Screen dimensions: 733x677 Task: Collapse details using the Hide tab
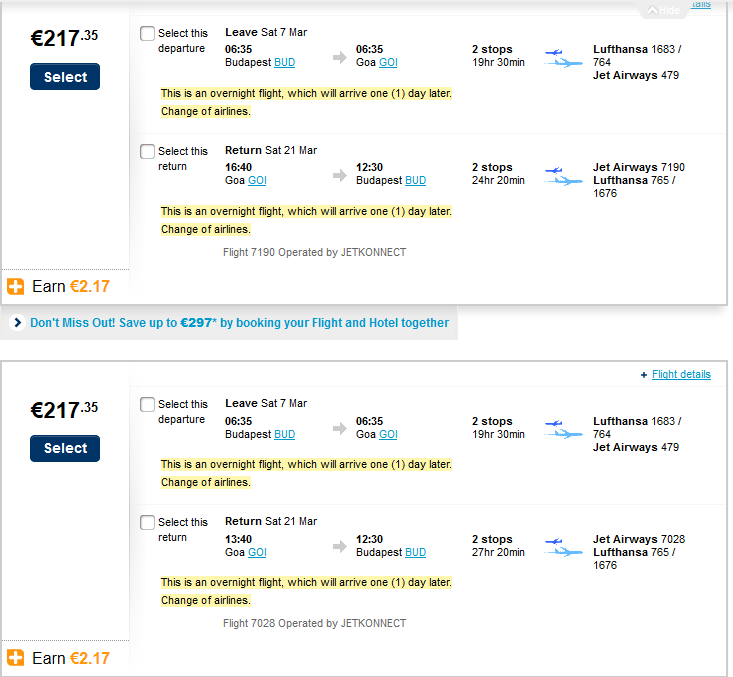point(664,10)
